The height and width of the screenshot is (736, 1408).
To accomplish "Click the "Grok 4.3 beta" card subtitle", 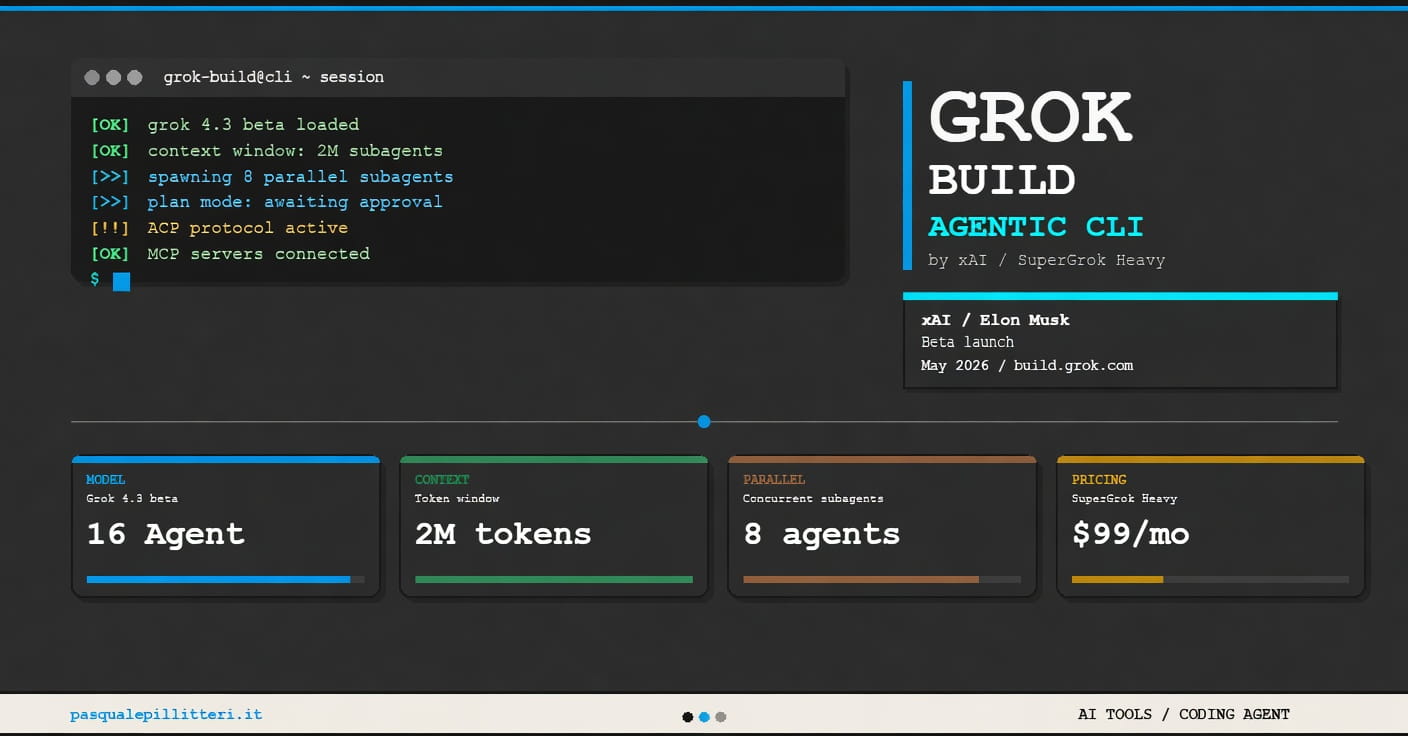I will [132, 498].
